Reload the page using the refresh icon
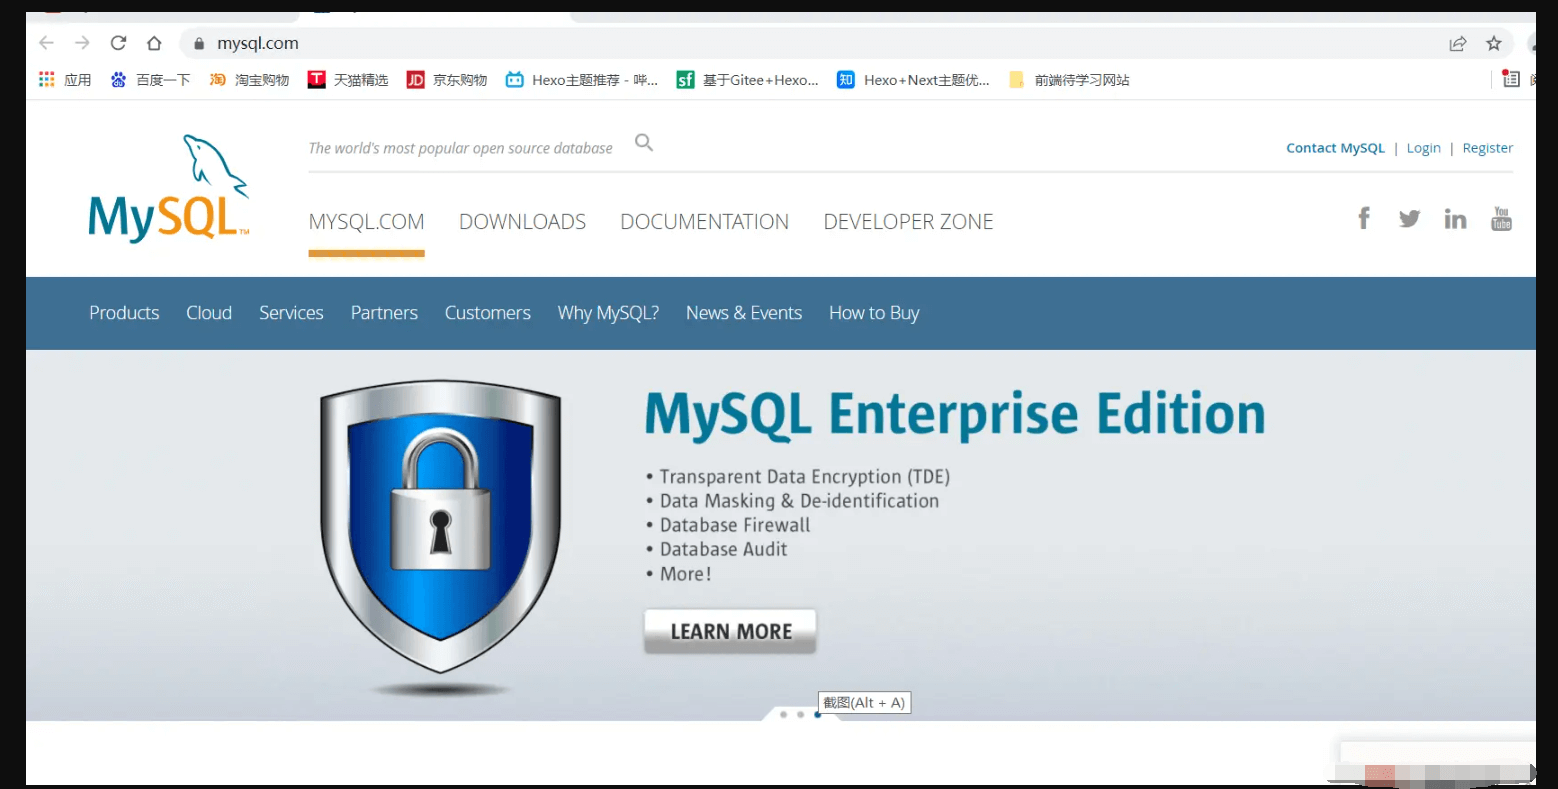 pyautogui.click(x=118, y=43)
